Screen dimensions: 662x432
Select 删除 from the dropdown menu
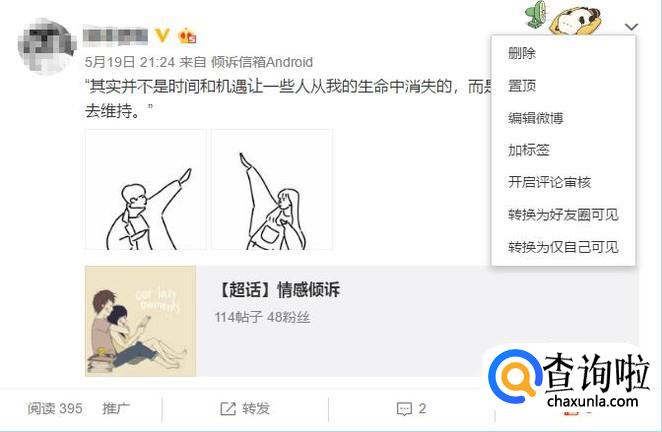pyautogui.click(x=522, y=53)
